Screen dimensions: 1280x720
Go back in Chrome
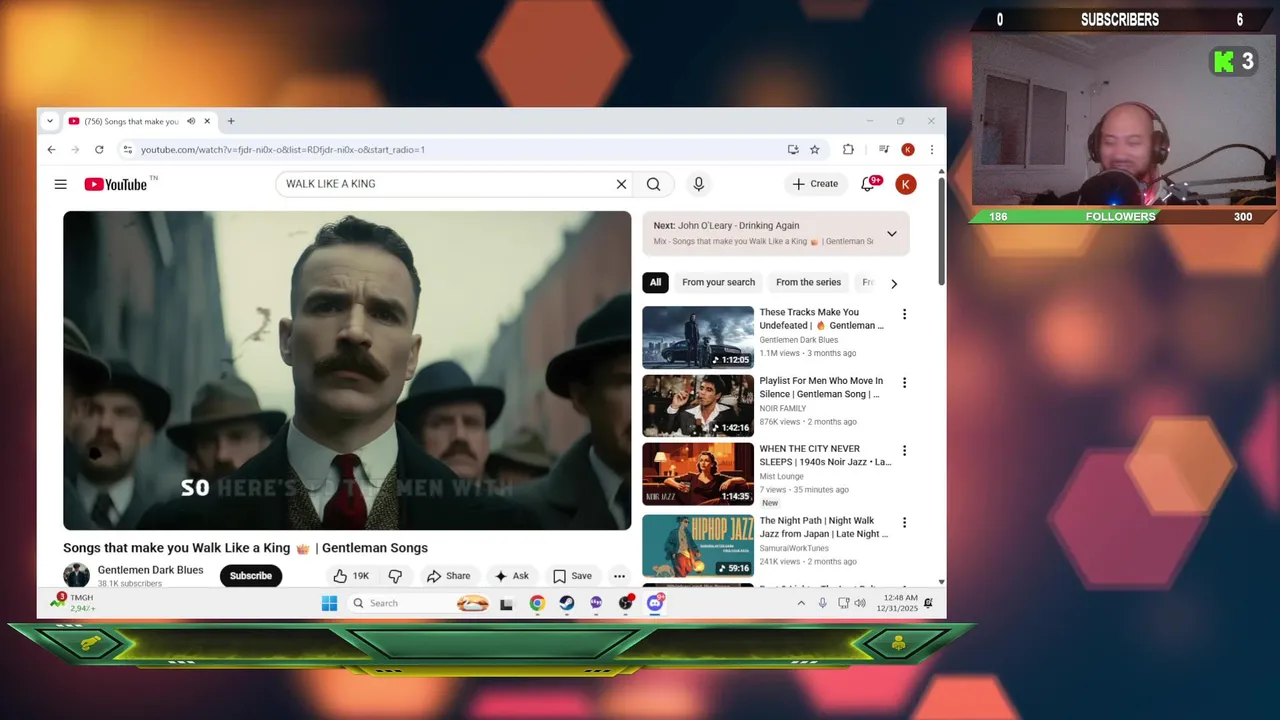point(51,150)
